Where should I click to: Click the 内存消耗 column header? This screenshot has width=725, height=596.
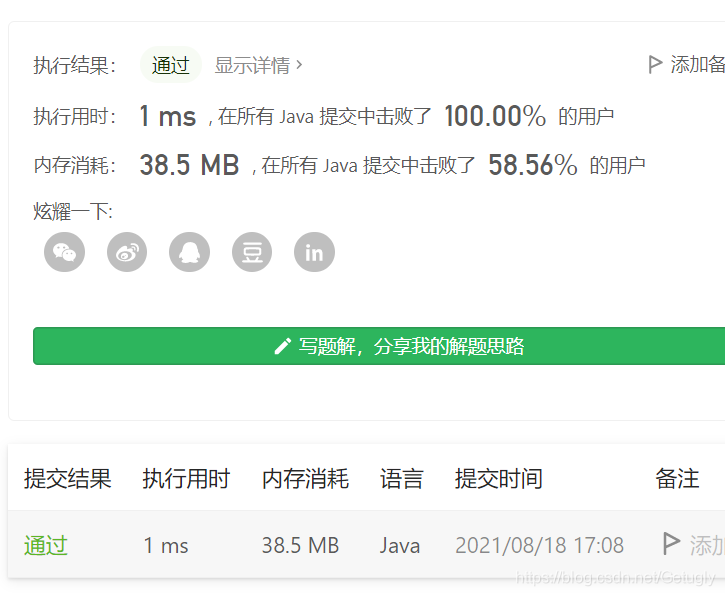point(305,478)
